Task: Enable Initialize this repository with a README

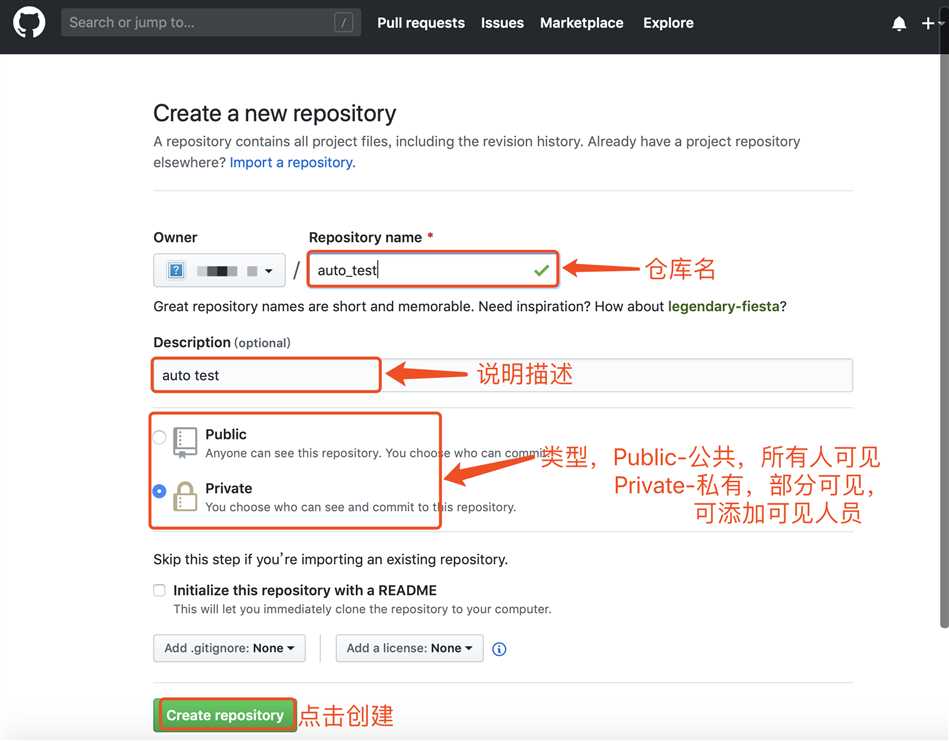Action: click(159, 590)
